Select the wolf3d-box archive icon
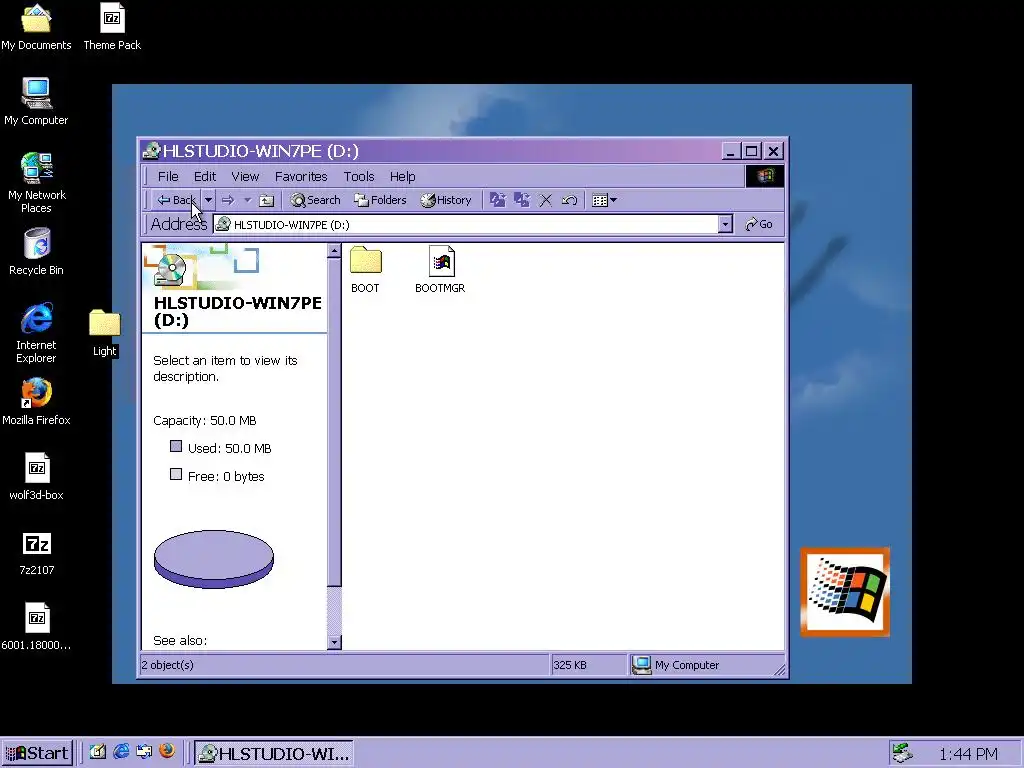 point(37,477)
